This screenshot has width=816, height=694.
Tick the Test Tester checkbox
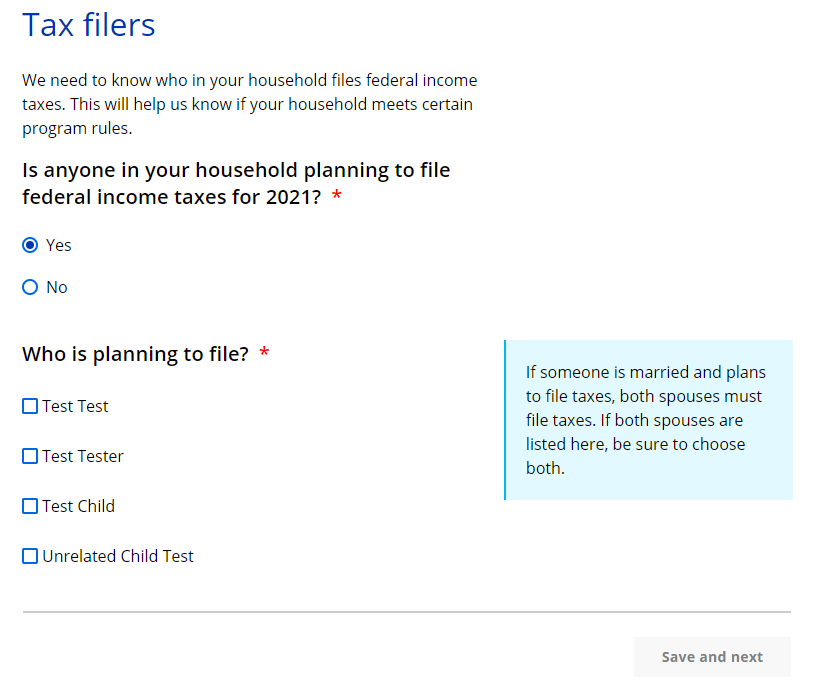30,456
